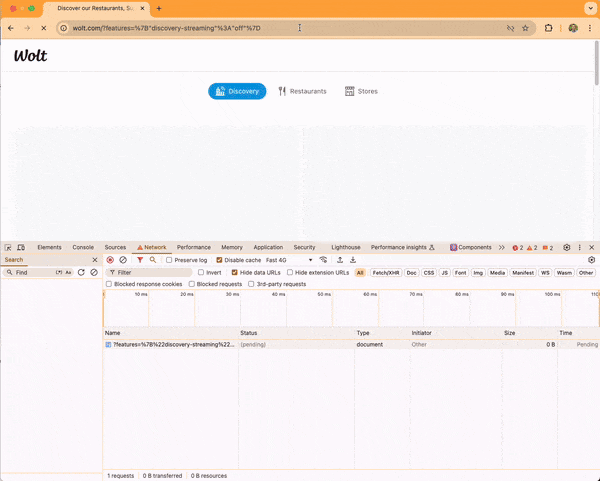Click the warning count badge
Screen dimensions: 600x481
(532, 248)
